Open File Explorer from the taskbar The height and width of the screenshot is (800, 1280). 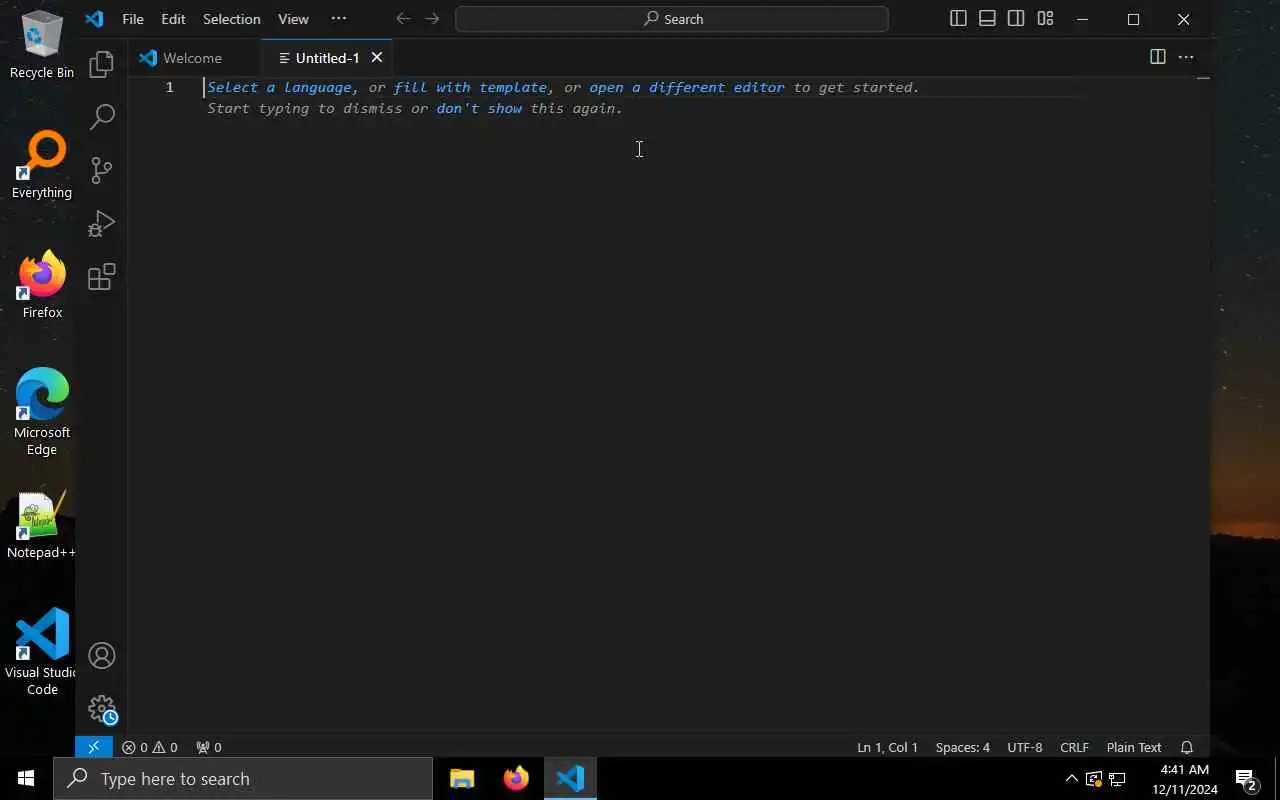(x=462, y=778)
